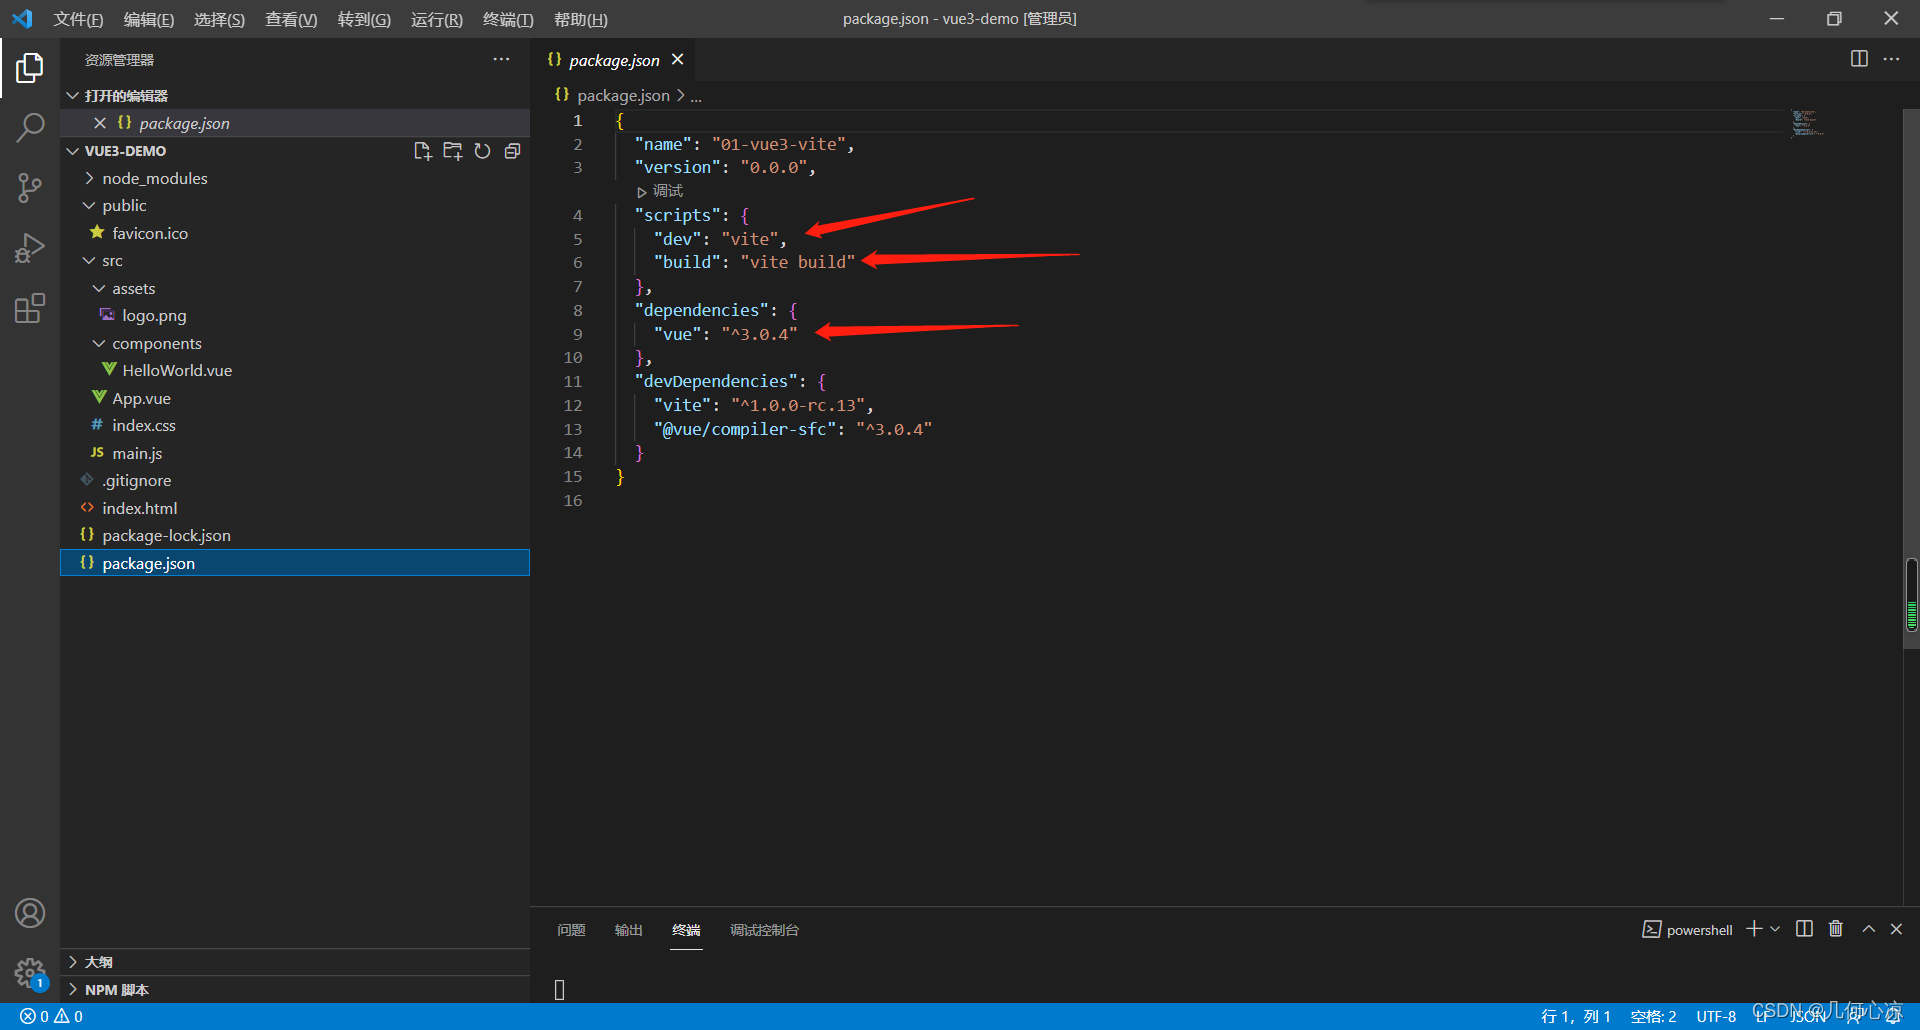This screenshot has width=1920, height=1030.
Task: Open index.css in the file tree
Action: (144, 425)
